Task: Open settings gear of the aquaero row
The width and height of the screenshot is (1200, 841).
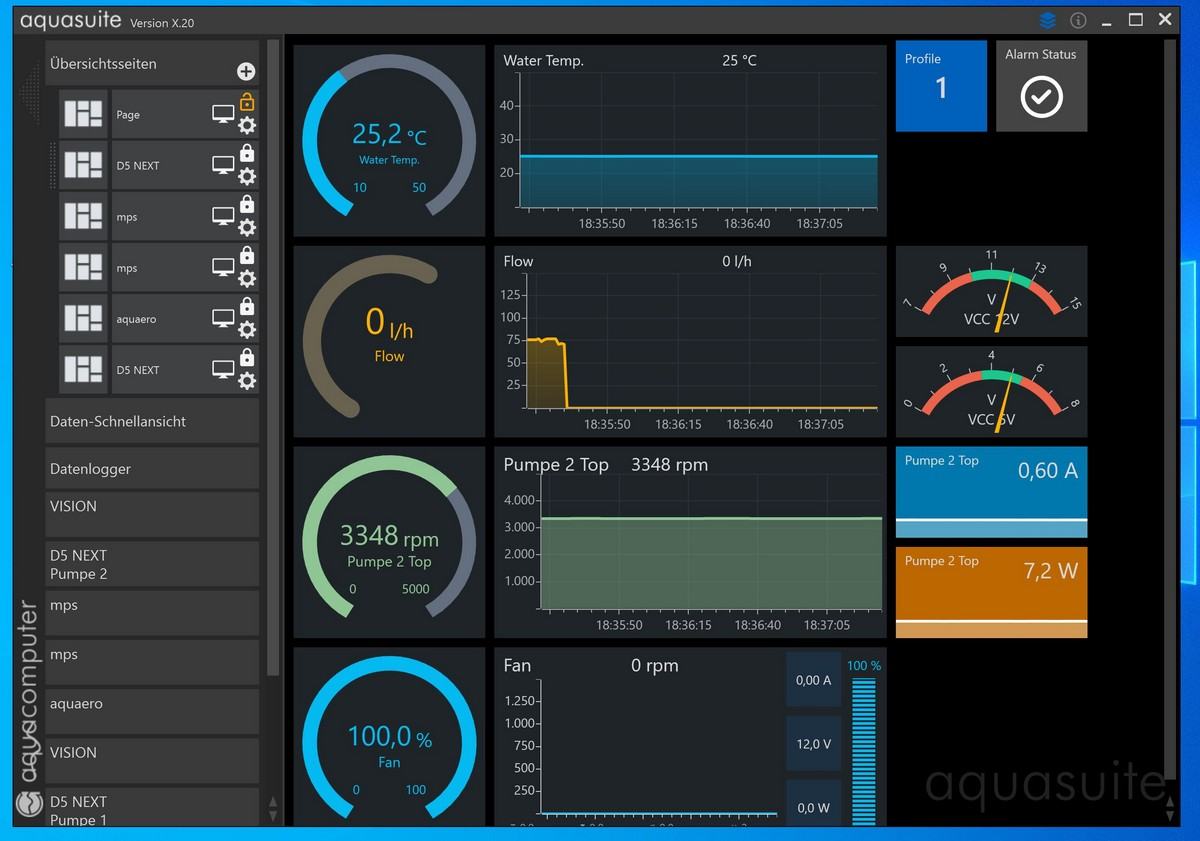Action: [247, 330]
